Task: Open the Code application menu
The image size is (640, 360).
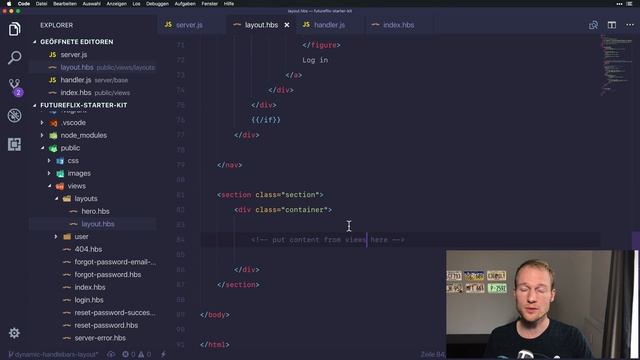Action: click(24, 4)
